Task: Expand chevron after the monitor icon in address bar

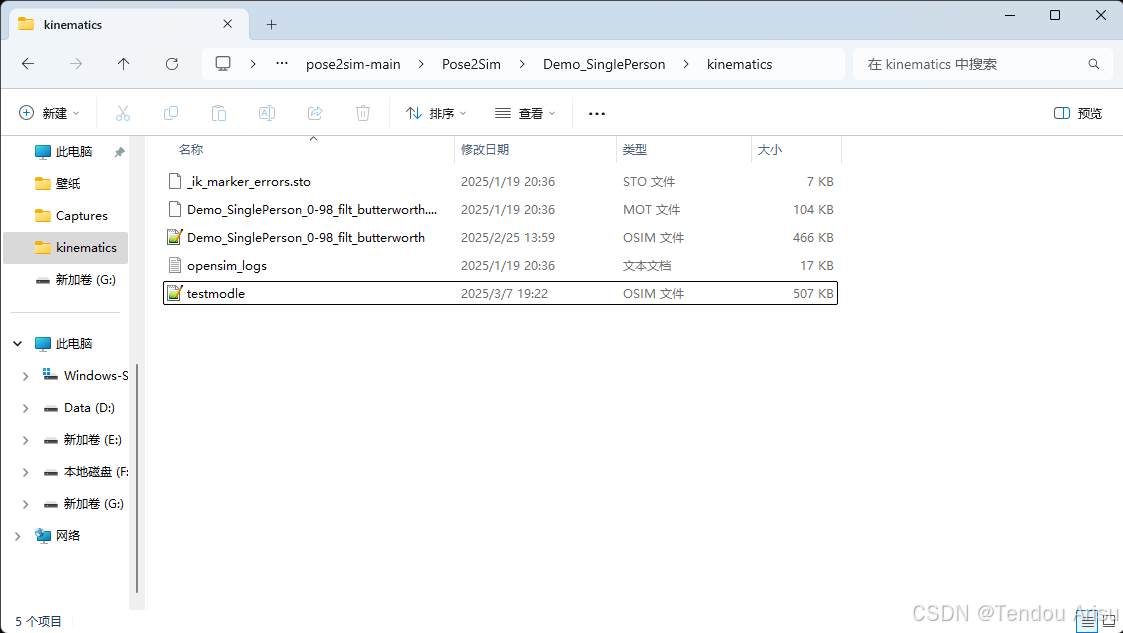Action: point(253,64)
